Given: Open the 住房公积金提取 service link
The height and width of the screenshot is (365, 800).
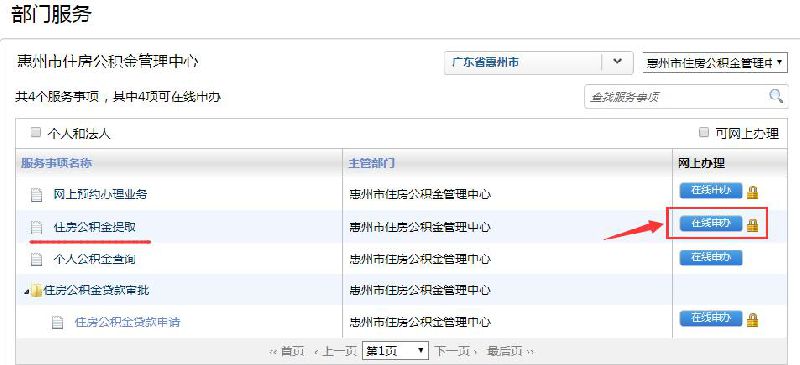Looking at the screenshot, I should click(95, 227).
